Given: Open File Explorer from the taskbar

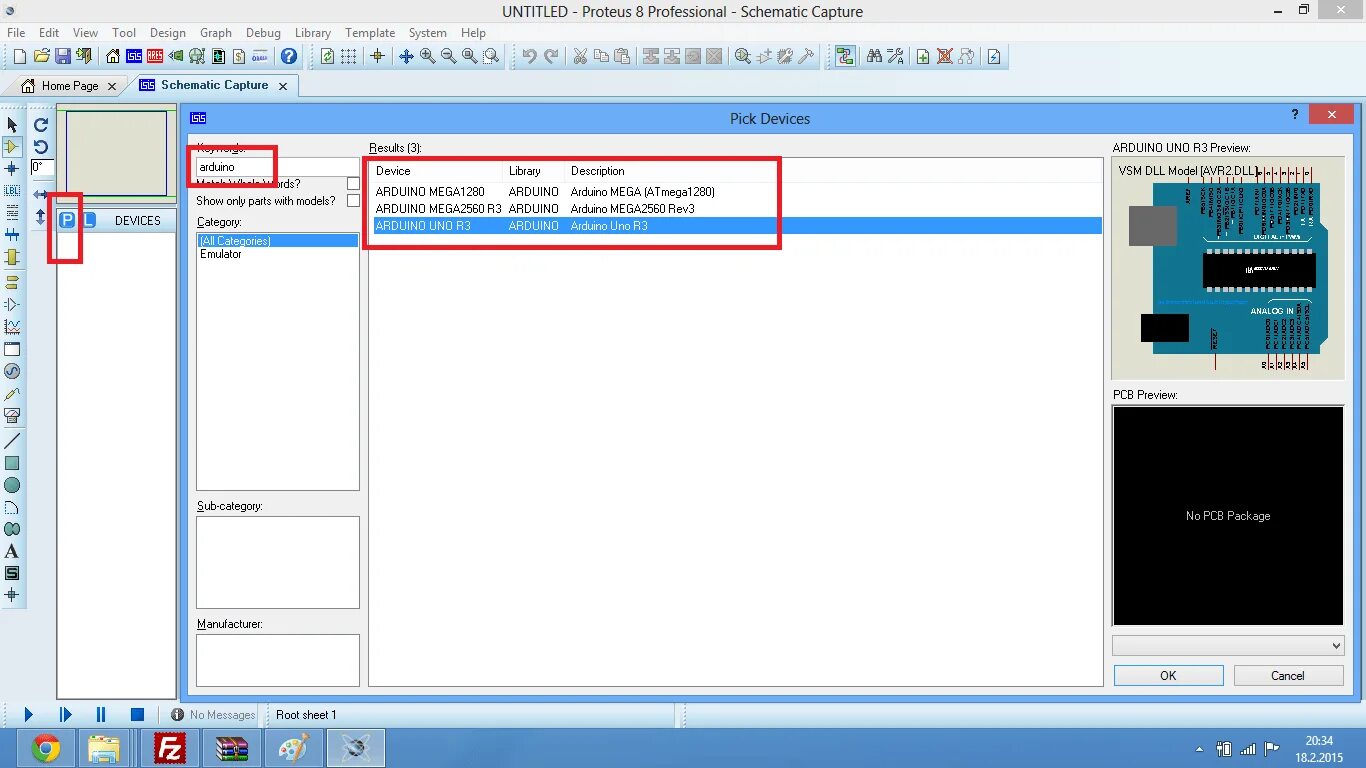Looking at the screenshot, I should pyautogui.click(x=104, y=748).
